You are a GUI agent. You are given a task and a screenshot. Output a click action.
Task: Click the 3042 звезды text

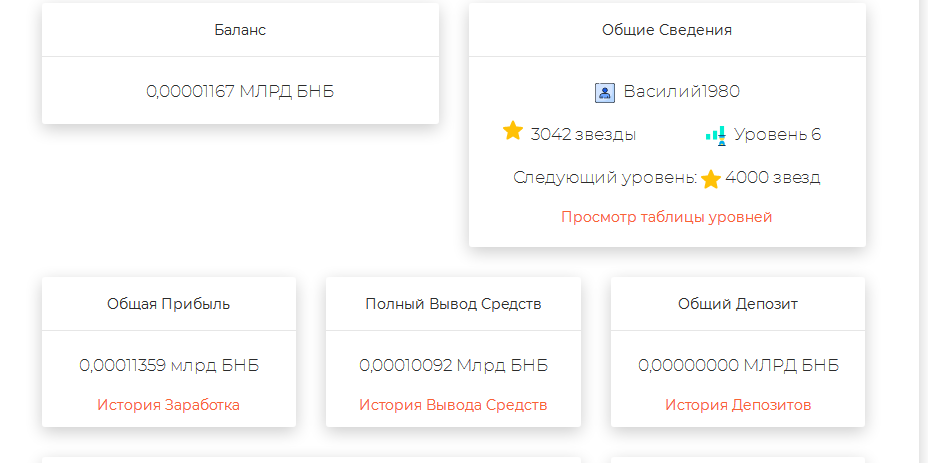point(583,135)
